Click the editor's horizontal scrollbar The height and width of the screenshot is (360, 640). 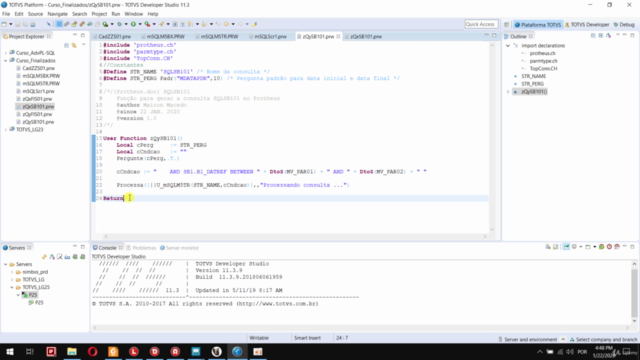(295, 236)
